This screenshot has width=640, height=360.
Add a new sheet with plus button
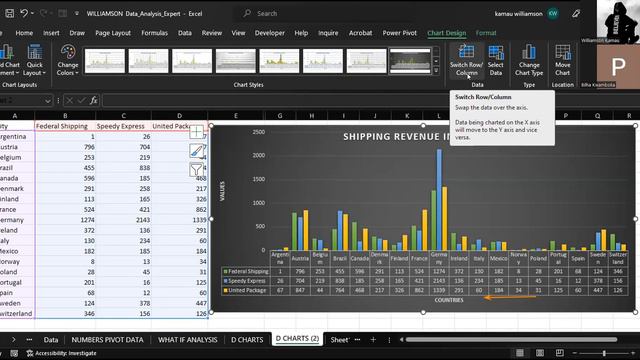point(373,340)
